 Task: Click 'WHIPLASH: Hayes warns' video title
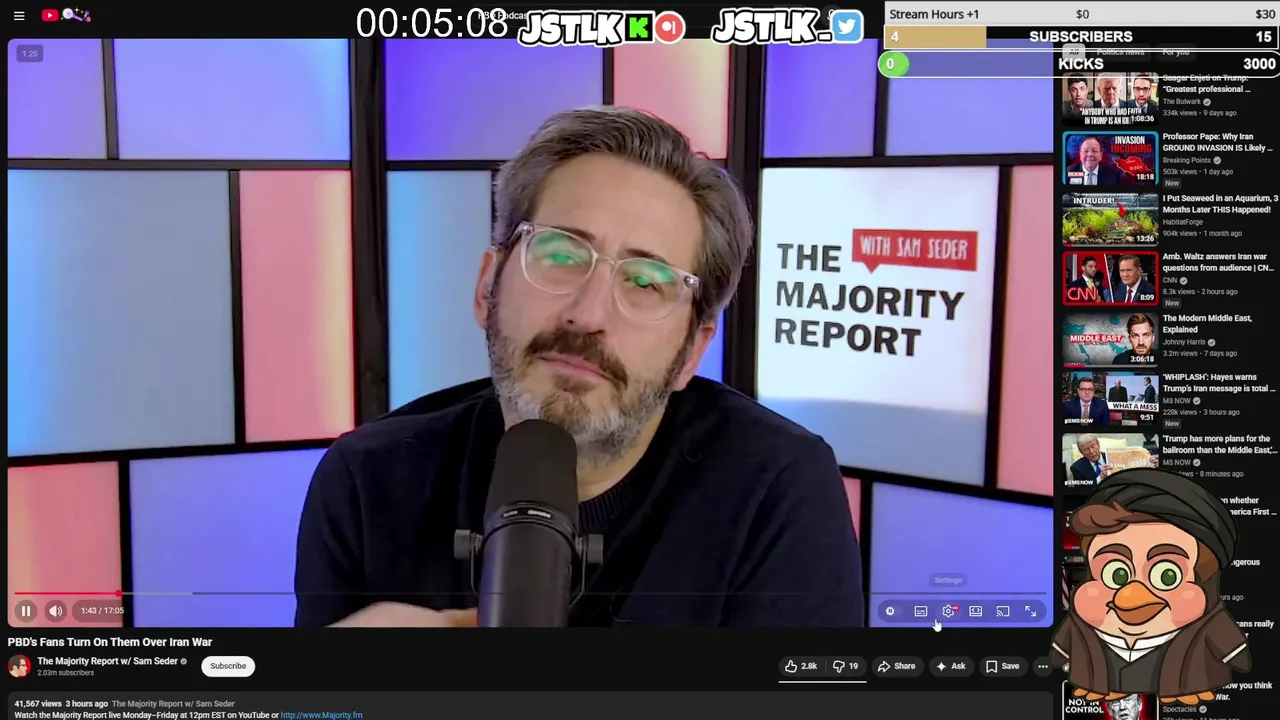pos(1219,382)
